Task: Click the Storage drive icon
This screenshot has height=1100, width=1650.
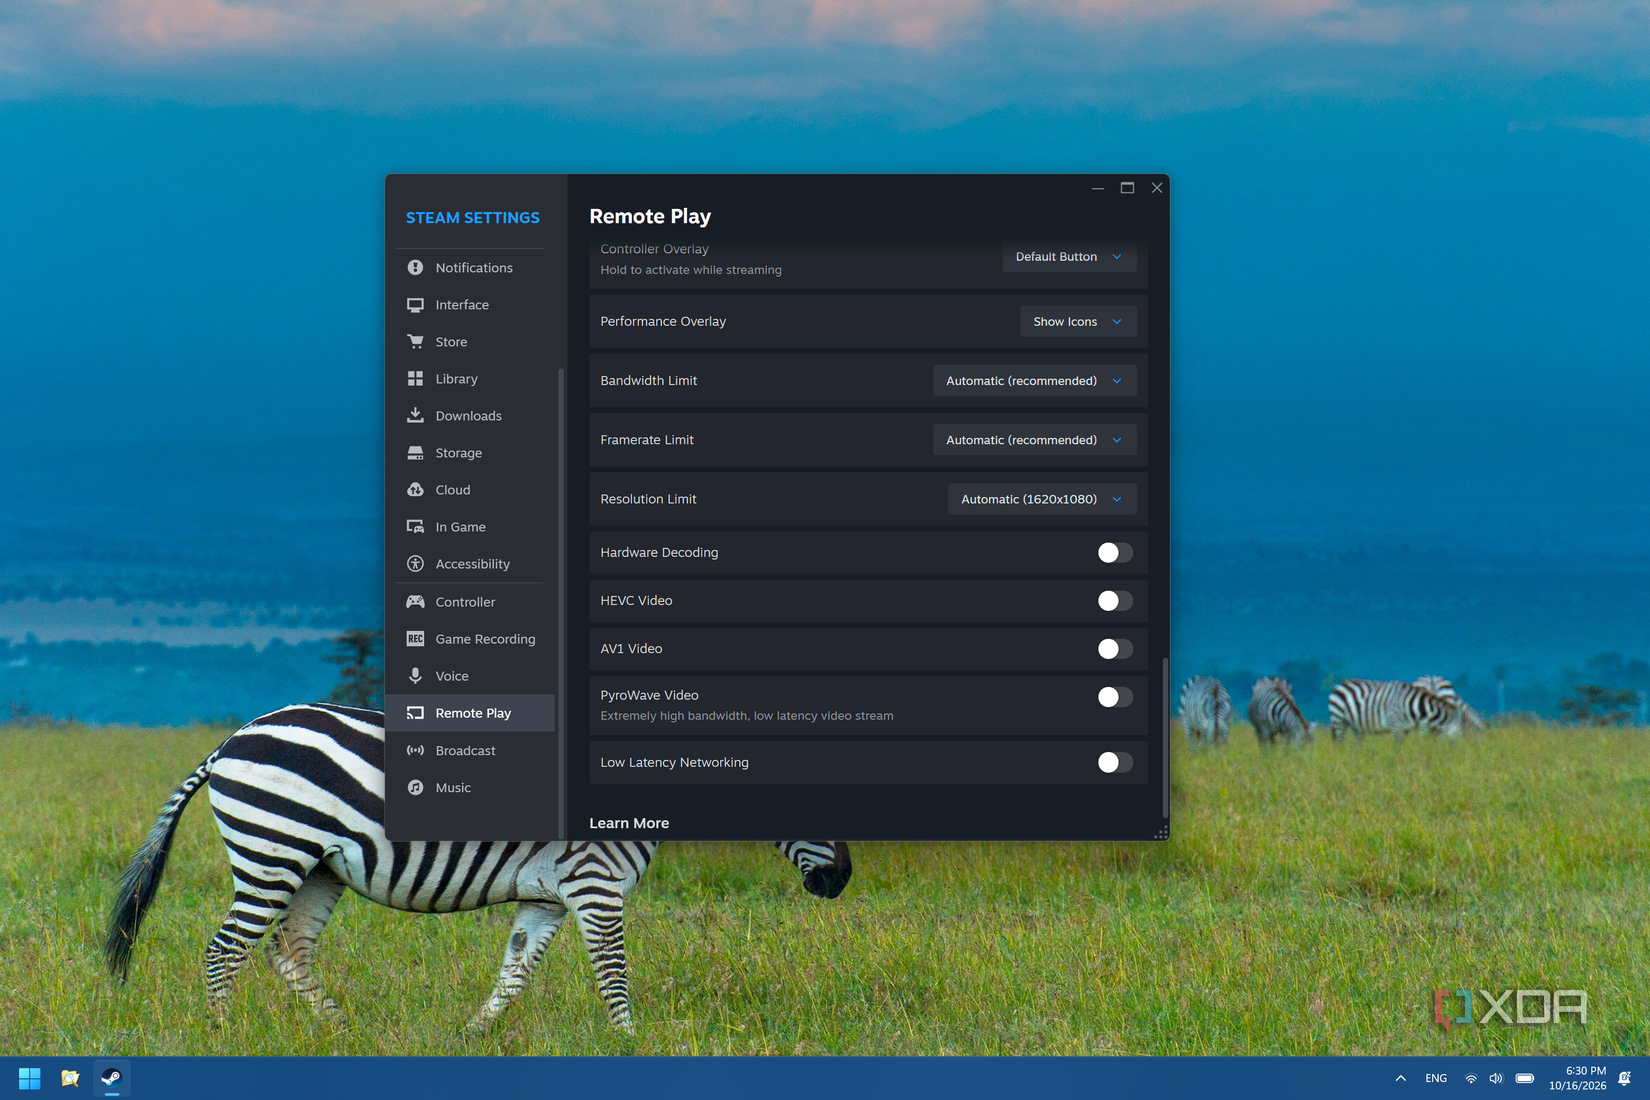Action: (415, 453)
